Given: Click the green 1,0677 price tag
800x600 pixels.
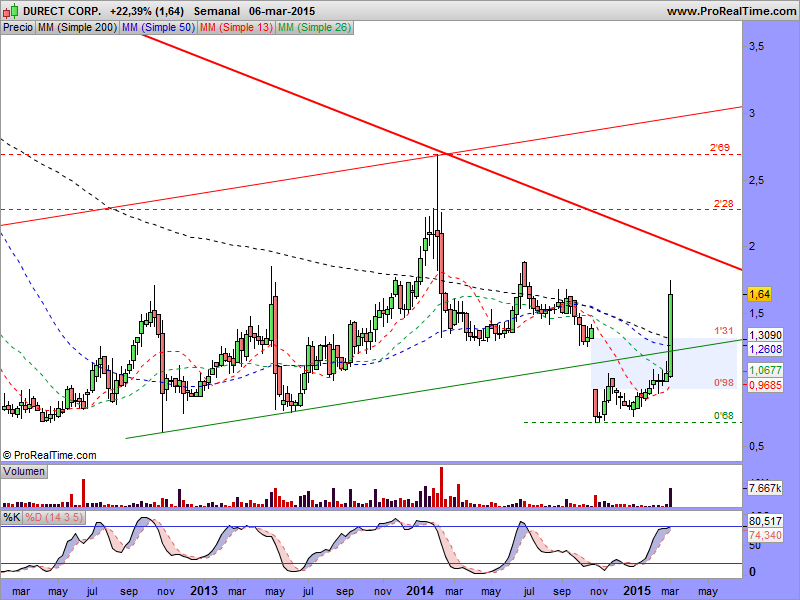Looking at the screenshot, I should (x=765, y=370).
